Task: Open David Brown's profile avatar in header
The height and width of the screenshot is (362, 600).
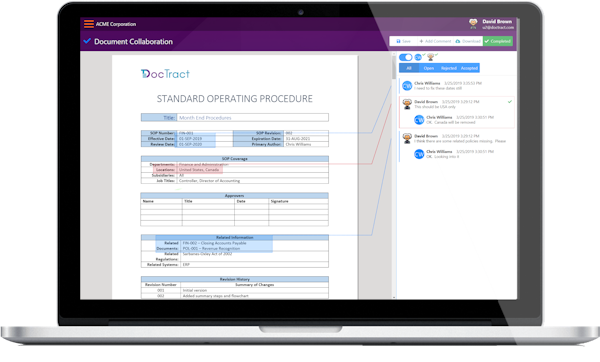Action: [x=473, y=23]
